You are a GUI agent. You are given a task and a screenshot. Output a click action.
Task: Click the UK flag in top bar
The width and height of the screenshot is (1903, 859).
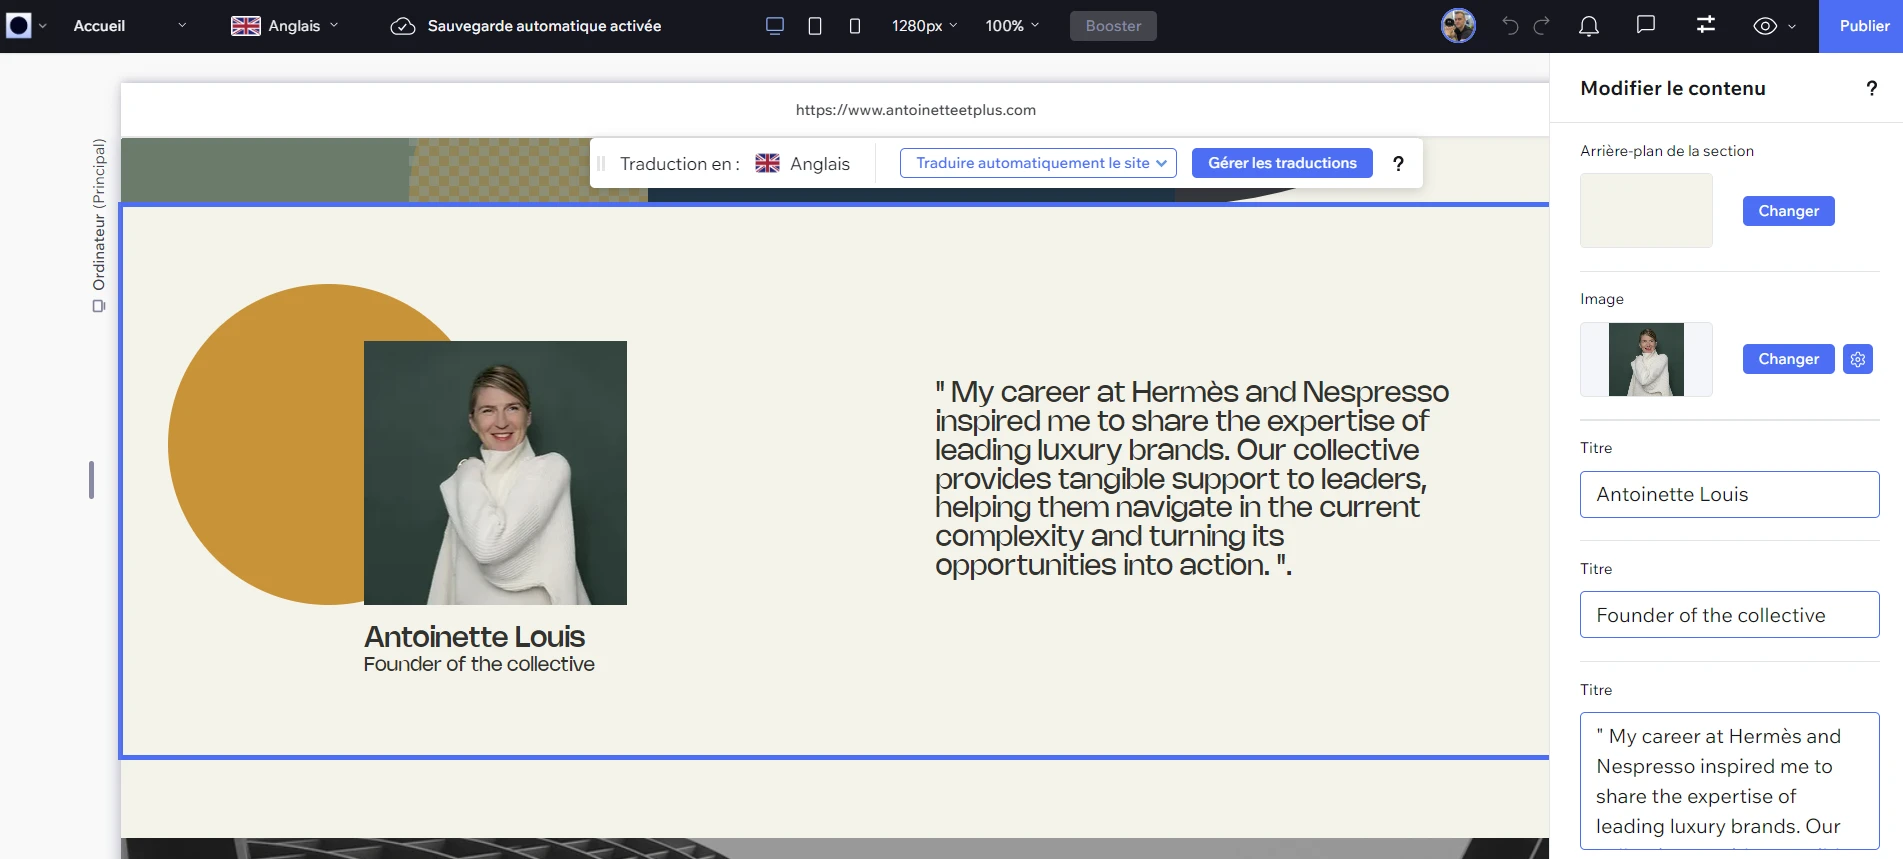pos(246,26)
